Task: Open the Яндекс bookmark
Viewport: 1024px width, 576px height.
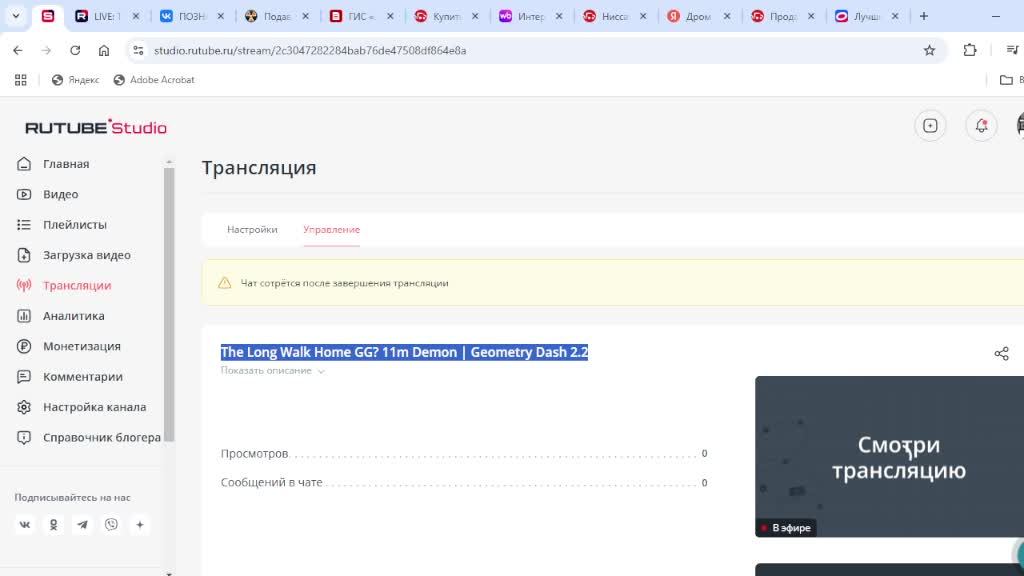Action: pyautogui.click(x=76, y=80)
